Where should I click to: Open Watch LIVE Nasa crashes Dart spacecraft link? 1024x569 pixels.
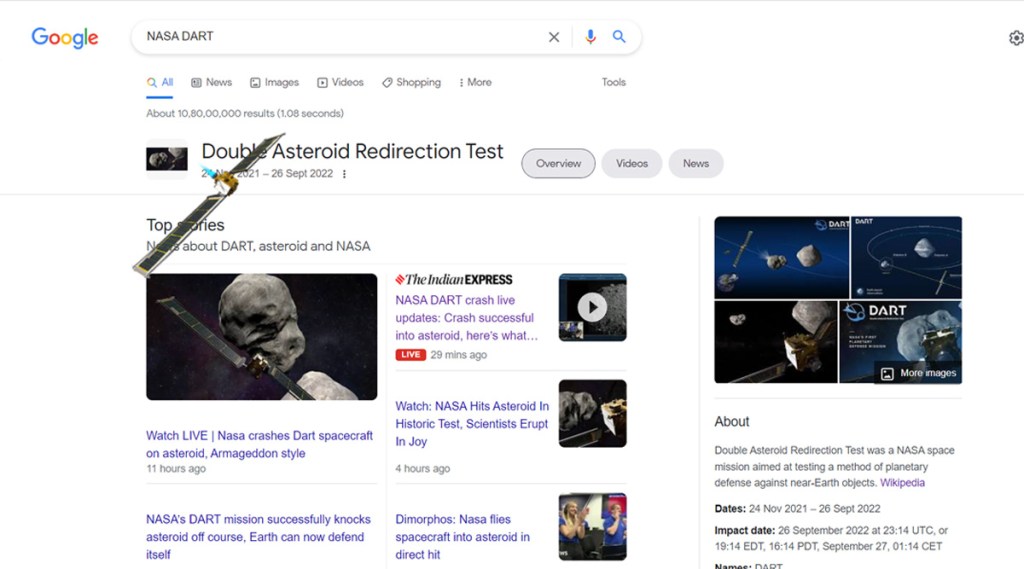tap(259, 444)
